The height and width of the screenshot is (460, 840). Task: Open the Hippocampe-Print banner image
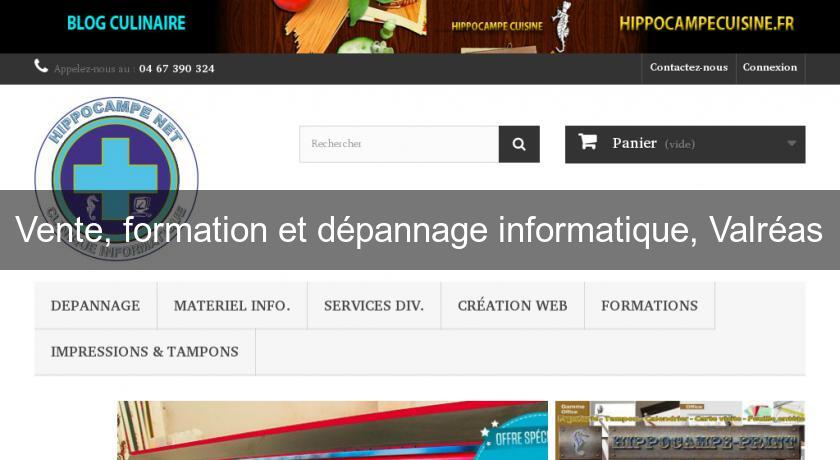(680, 430)
